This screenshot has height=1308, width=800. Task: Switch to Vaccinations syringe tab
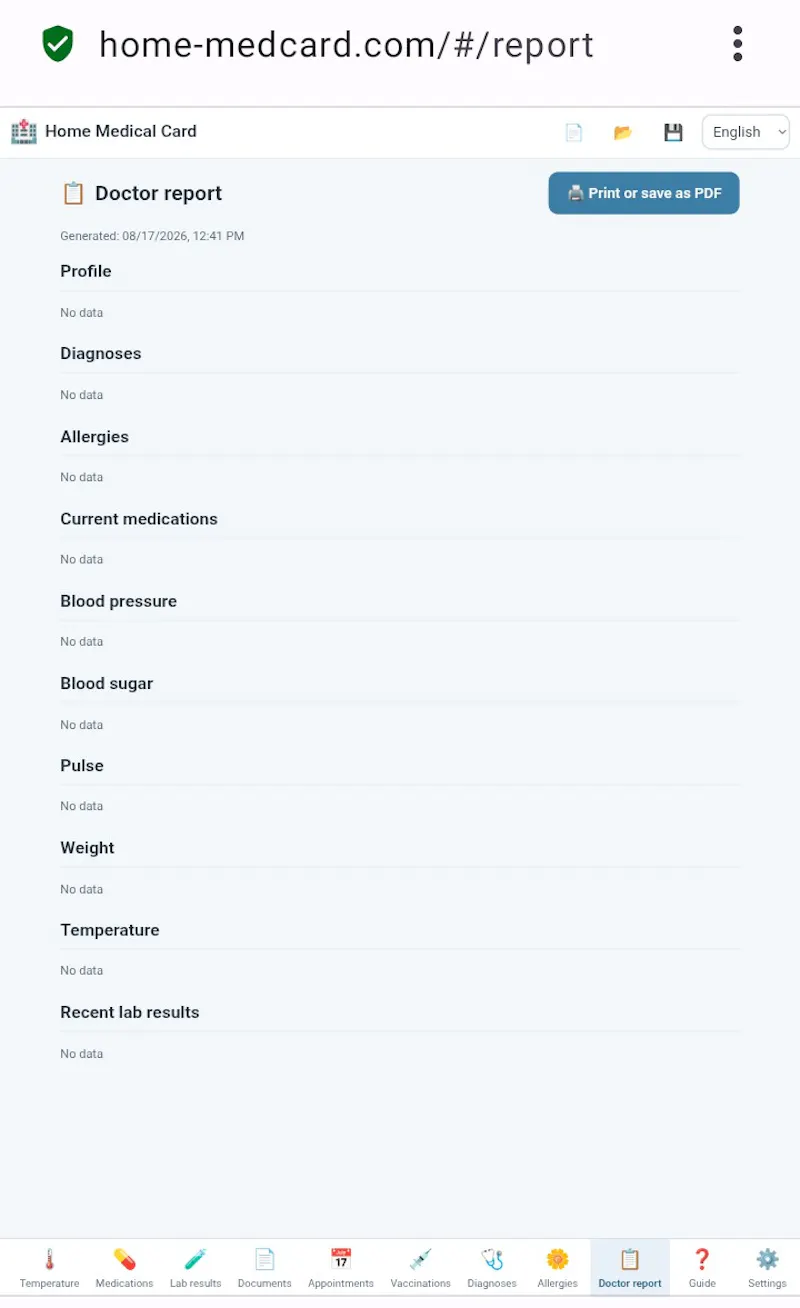coord(421,1267)
